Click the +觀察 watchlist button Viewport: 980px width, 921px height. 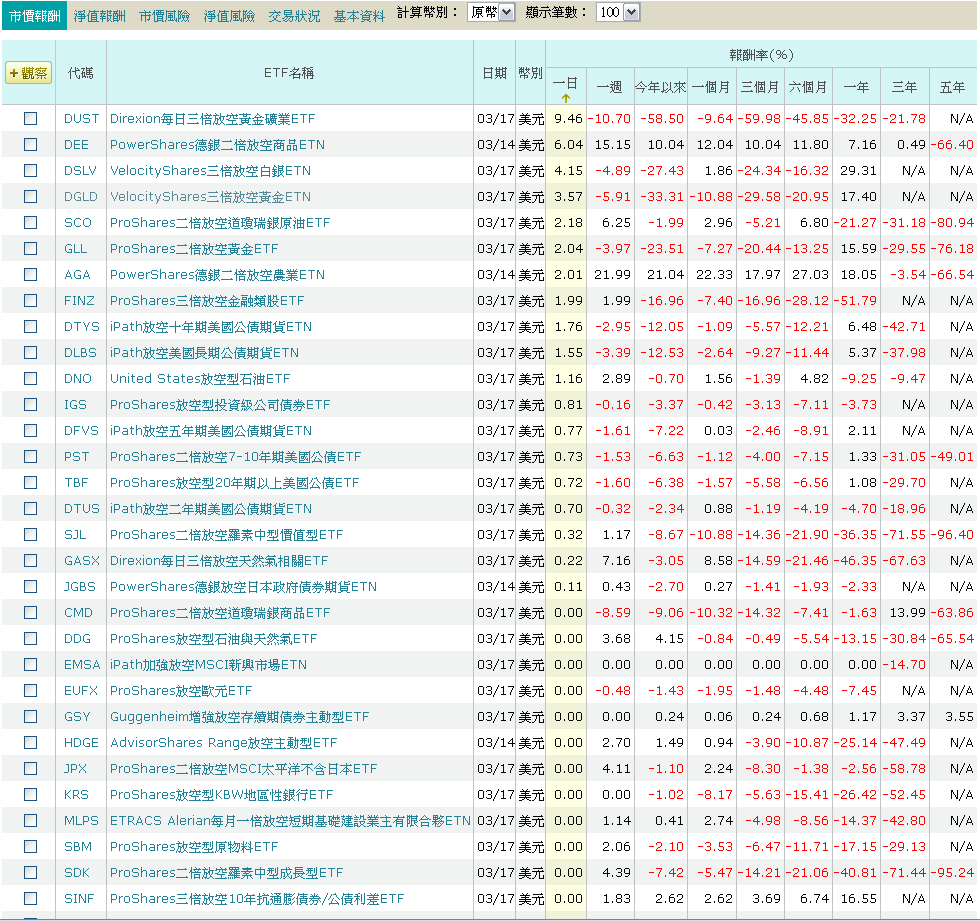28,73
